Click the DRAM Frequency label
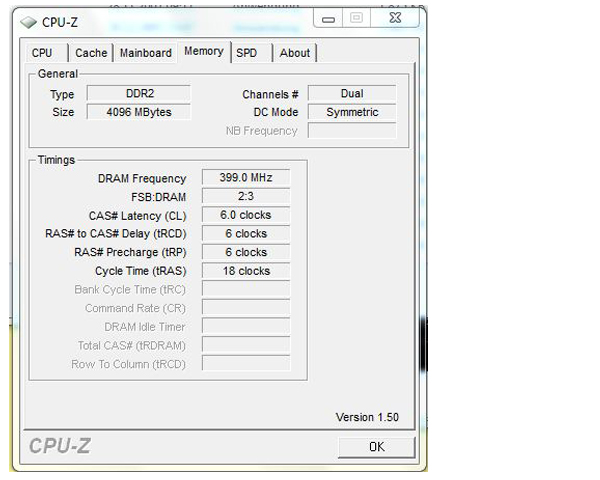The width and height of the screenshot is (600, 480). point(142,179)
